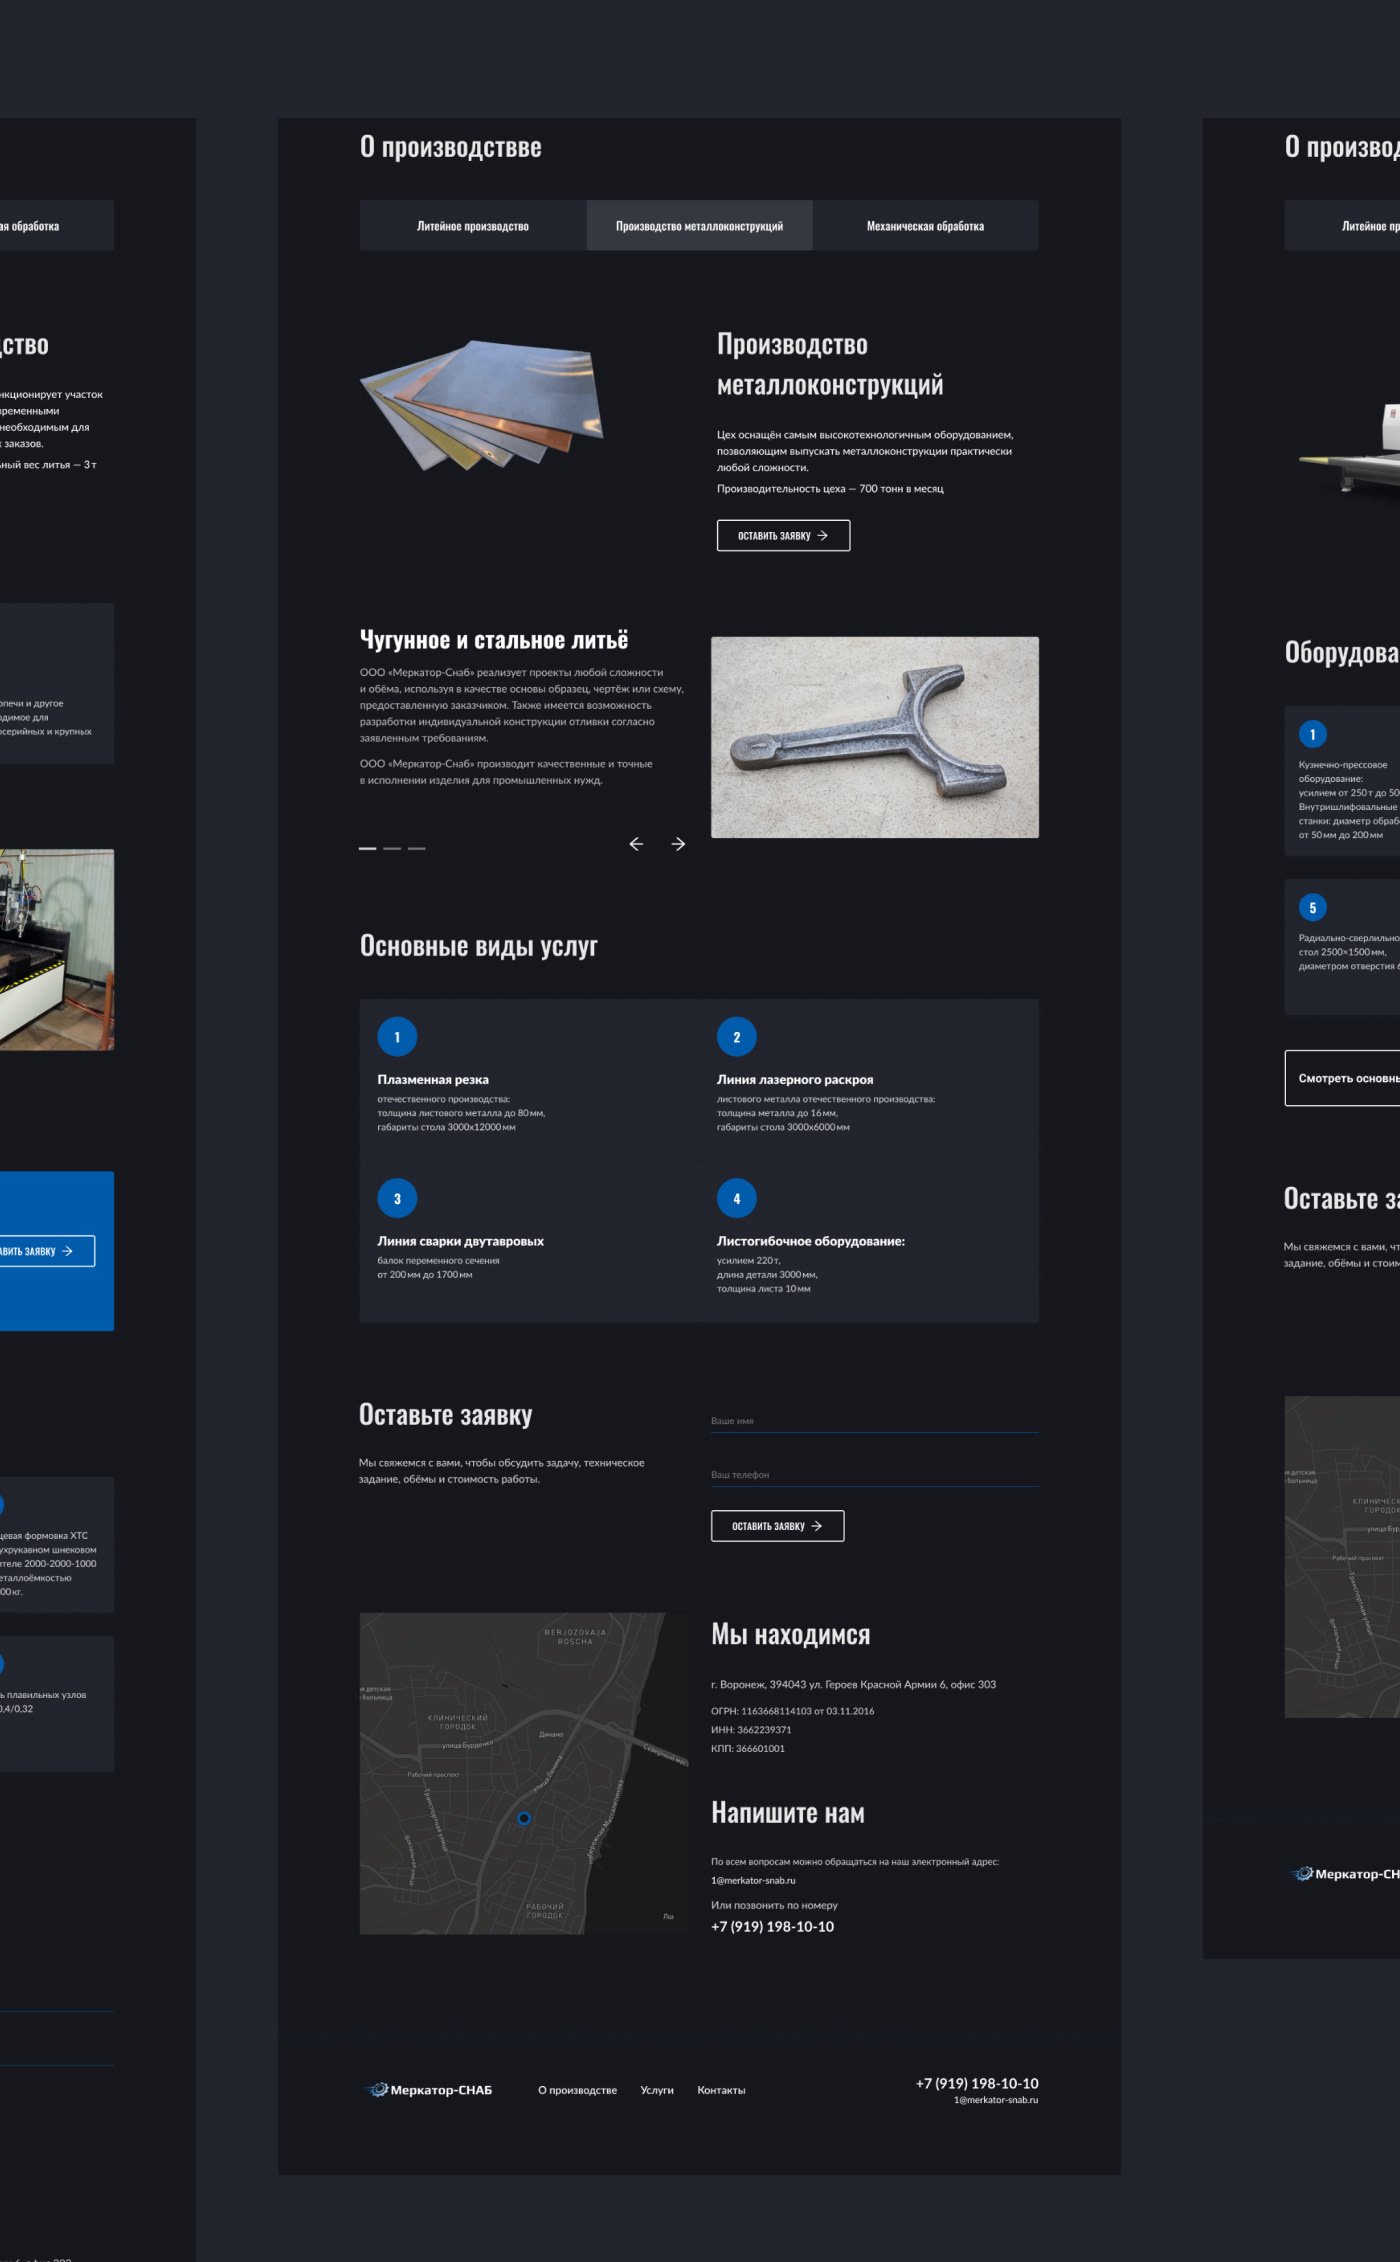This screenshot has height=2262, width=1400.
Task: Click the Чугунное и стальное литьё heading
Action: pyautogui.click(x=494, y=640)
